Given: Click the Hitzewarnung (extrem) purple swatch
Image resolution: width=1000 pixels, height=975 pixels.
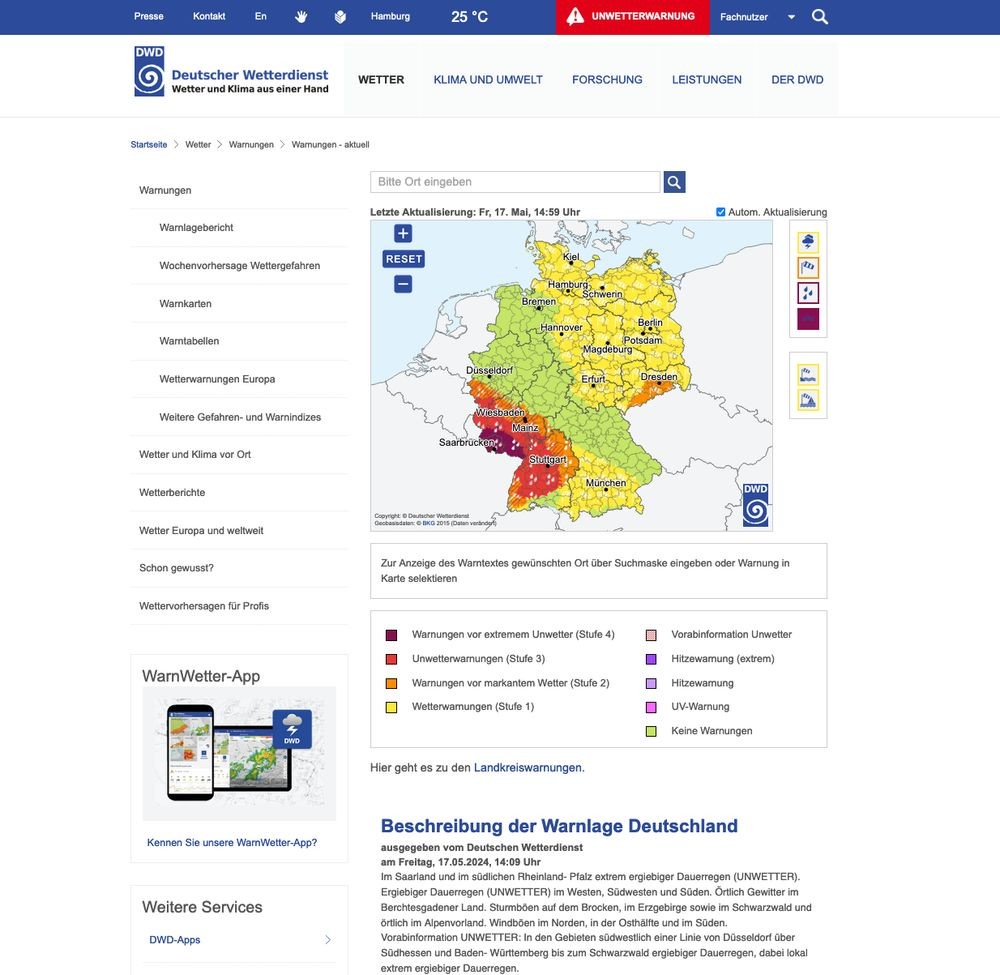Looking at the screenshot, I should (x=651, y=659).
